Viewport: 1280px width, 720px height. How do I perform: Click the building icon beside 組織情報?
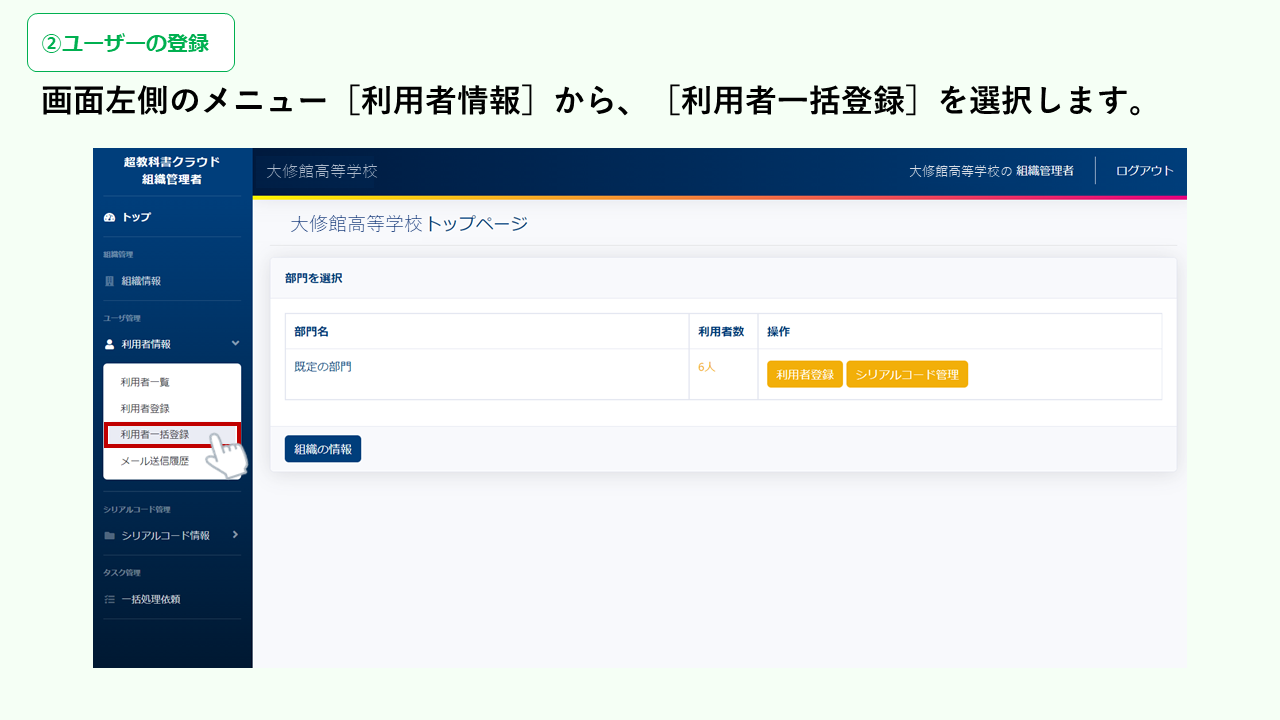click(x=110, y=281)
